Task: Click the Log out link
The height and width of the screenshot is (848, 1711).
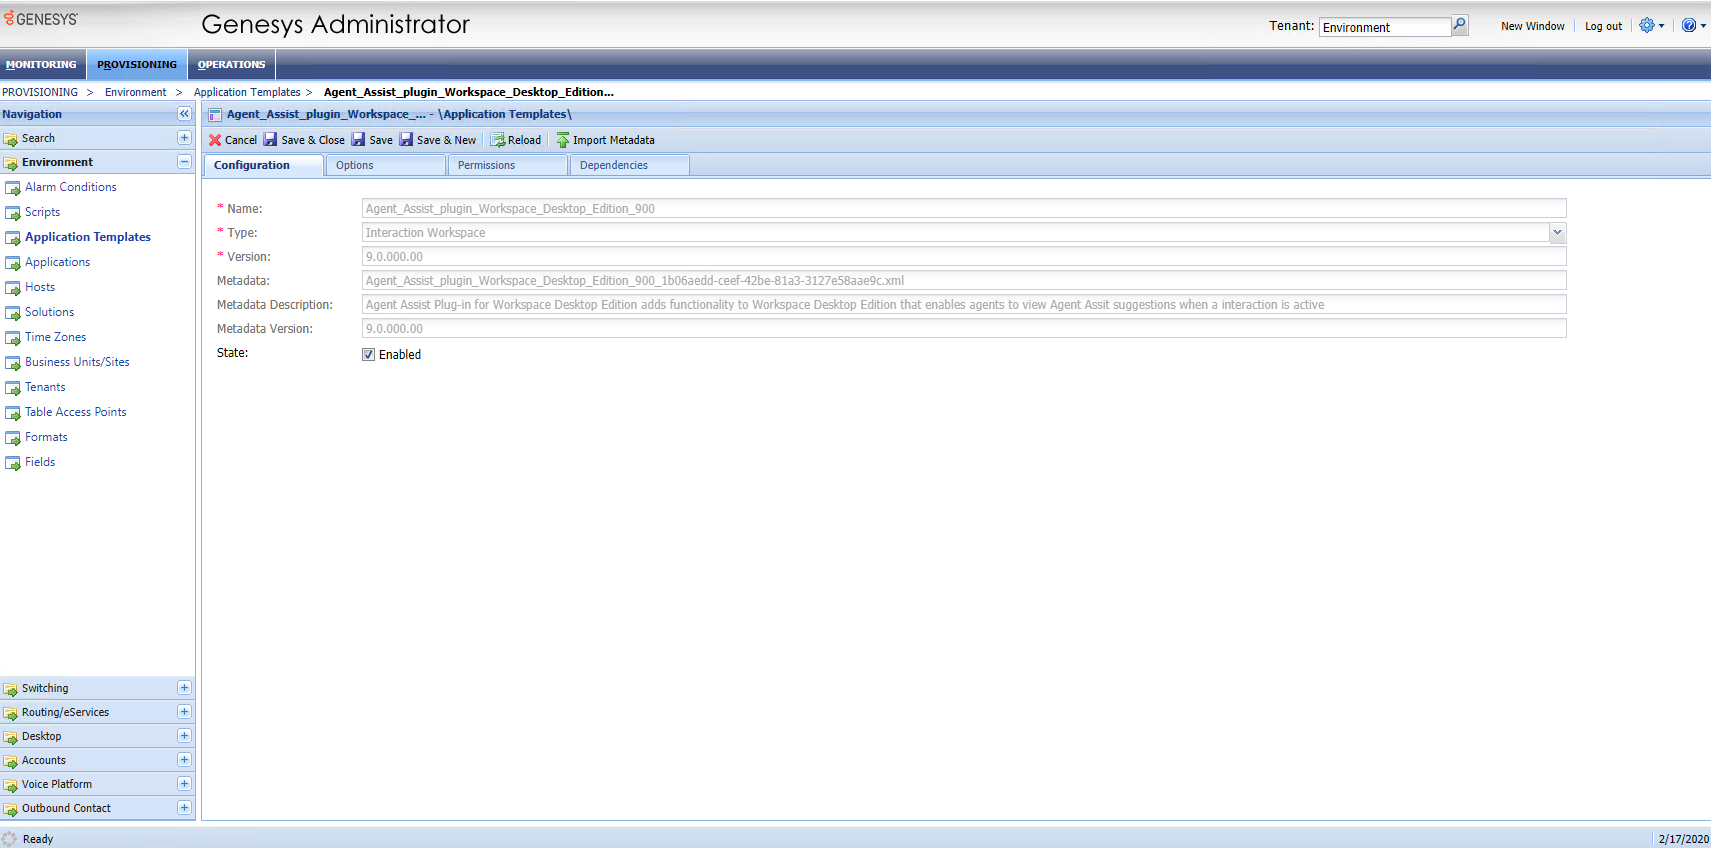Action: [x=1603, y=26]
